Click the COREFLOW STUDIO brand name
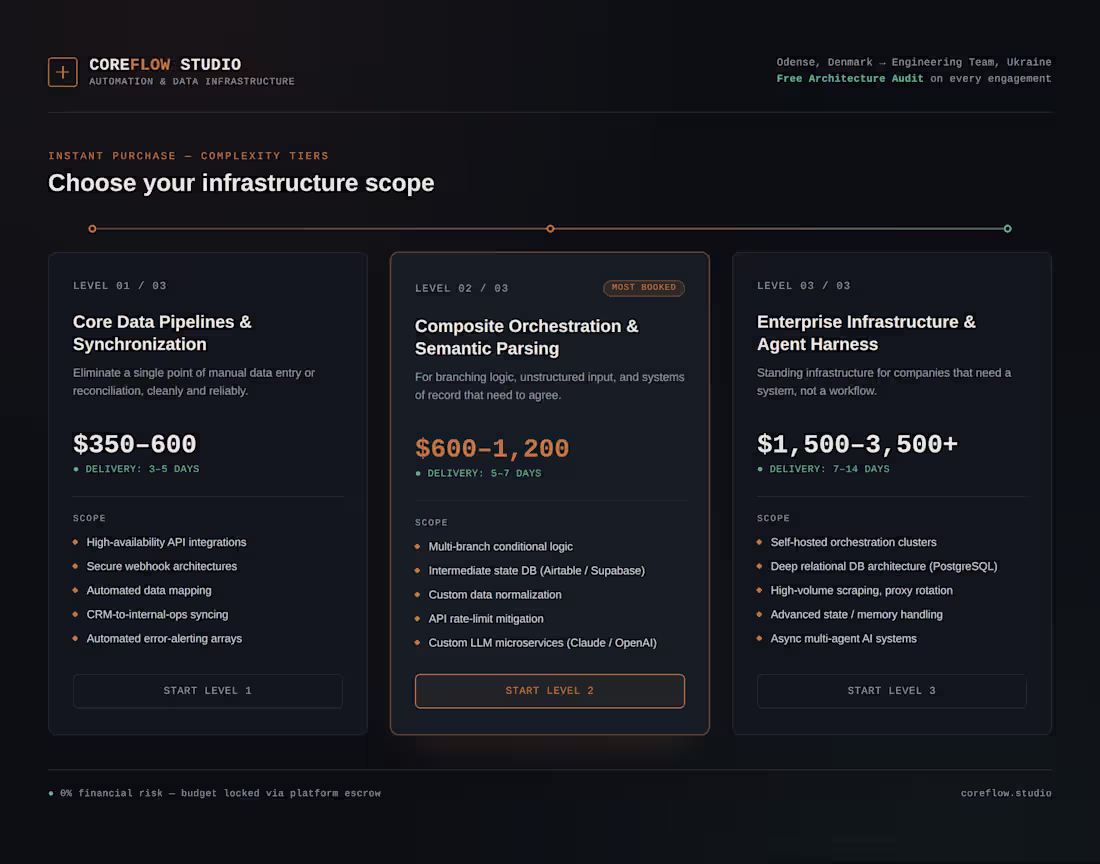This screenshot has width=1100, height=864. [165, 65]
